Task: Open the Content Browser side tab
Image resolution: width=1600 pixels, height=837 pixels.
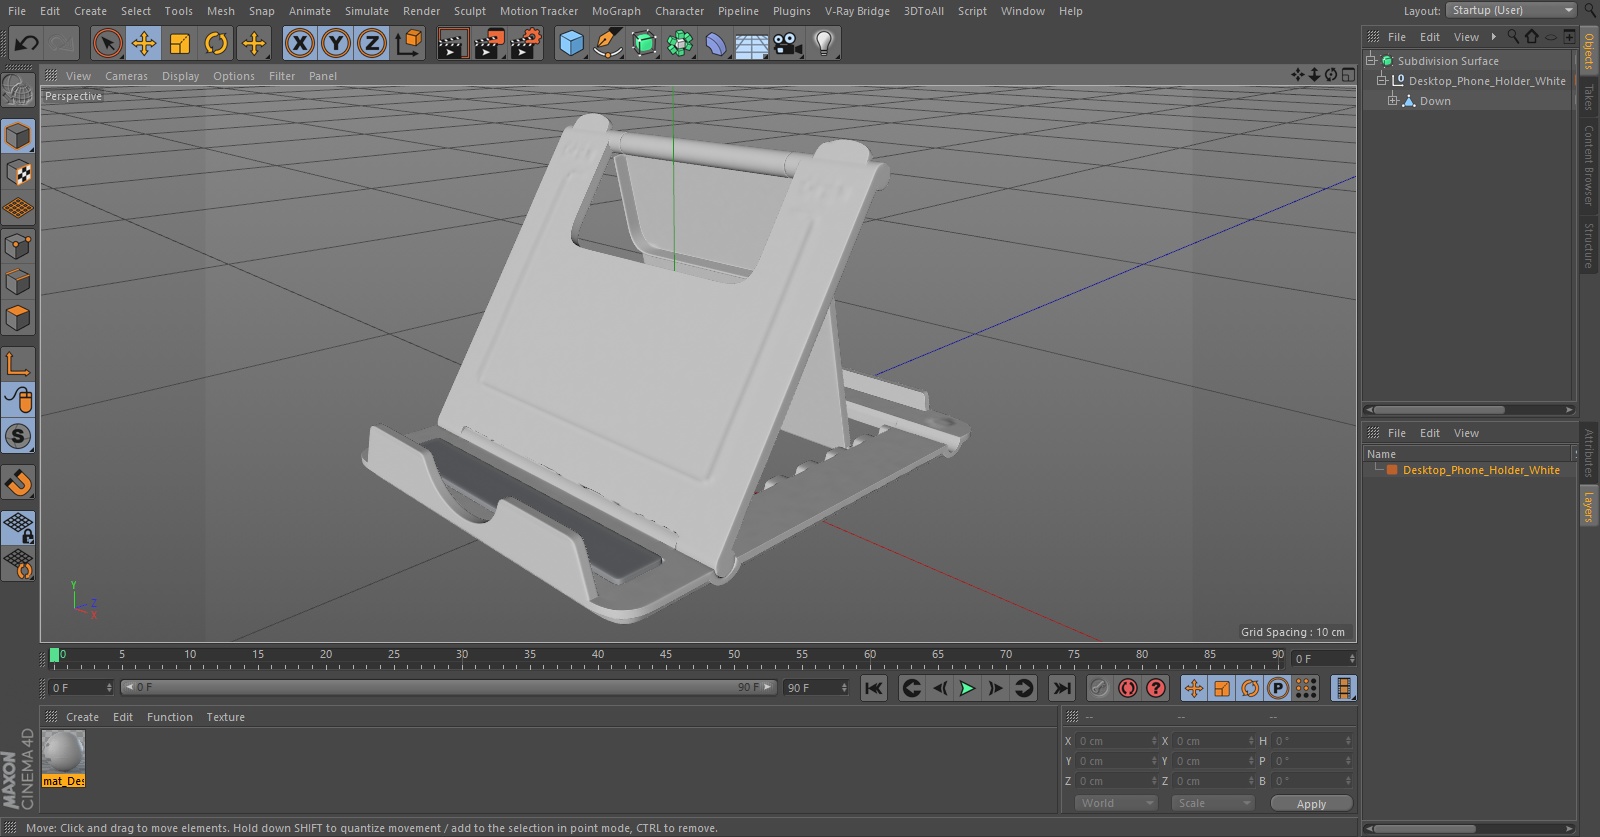Action: click(1588, 165)
